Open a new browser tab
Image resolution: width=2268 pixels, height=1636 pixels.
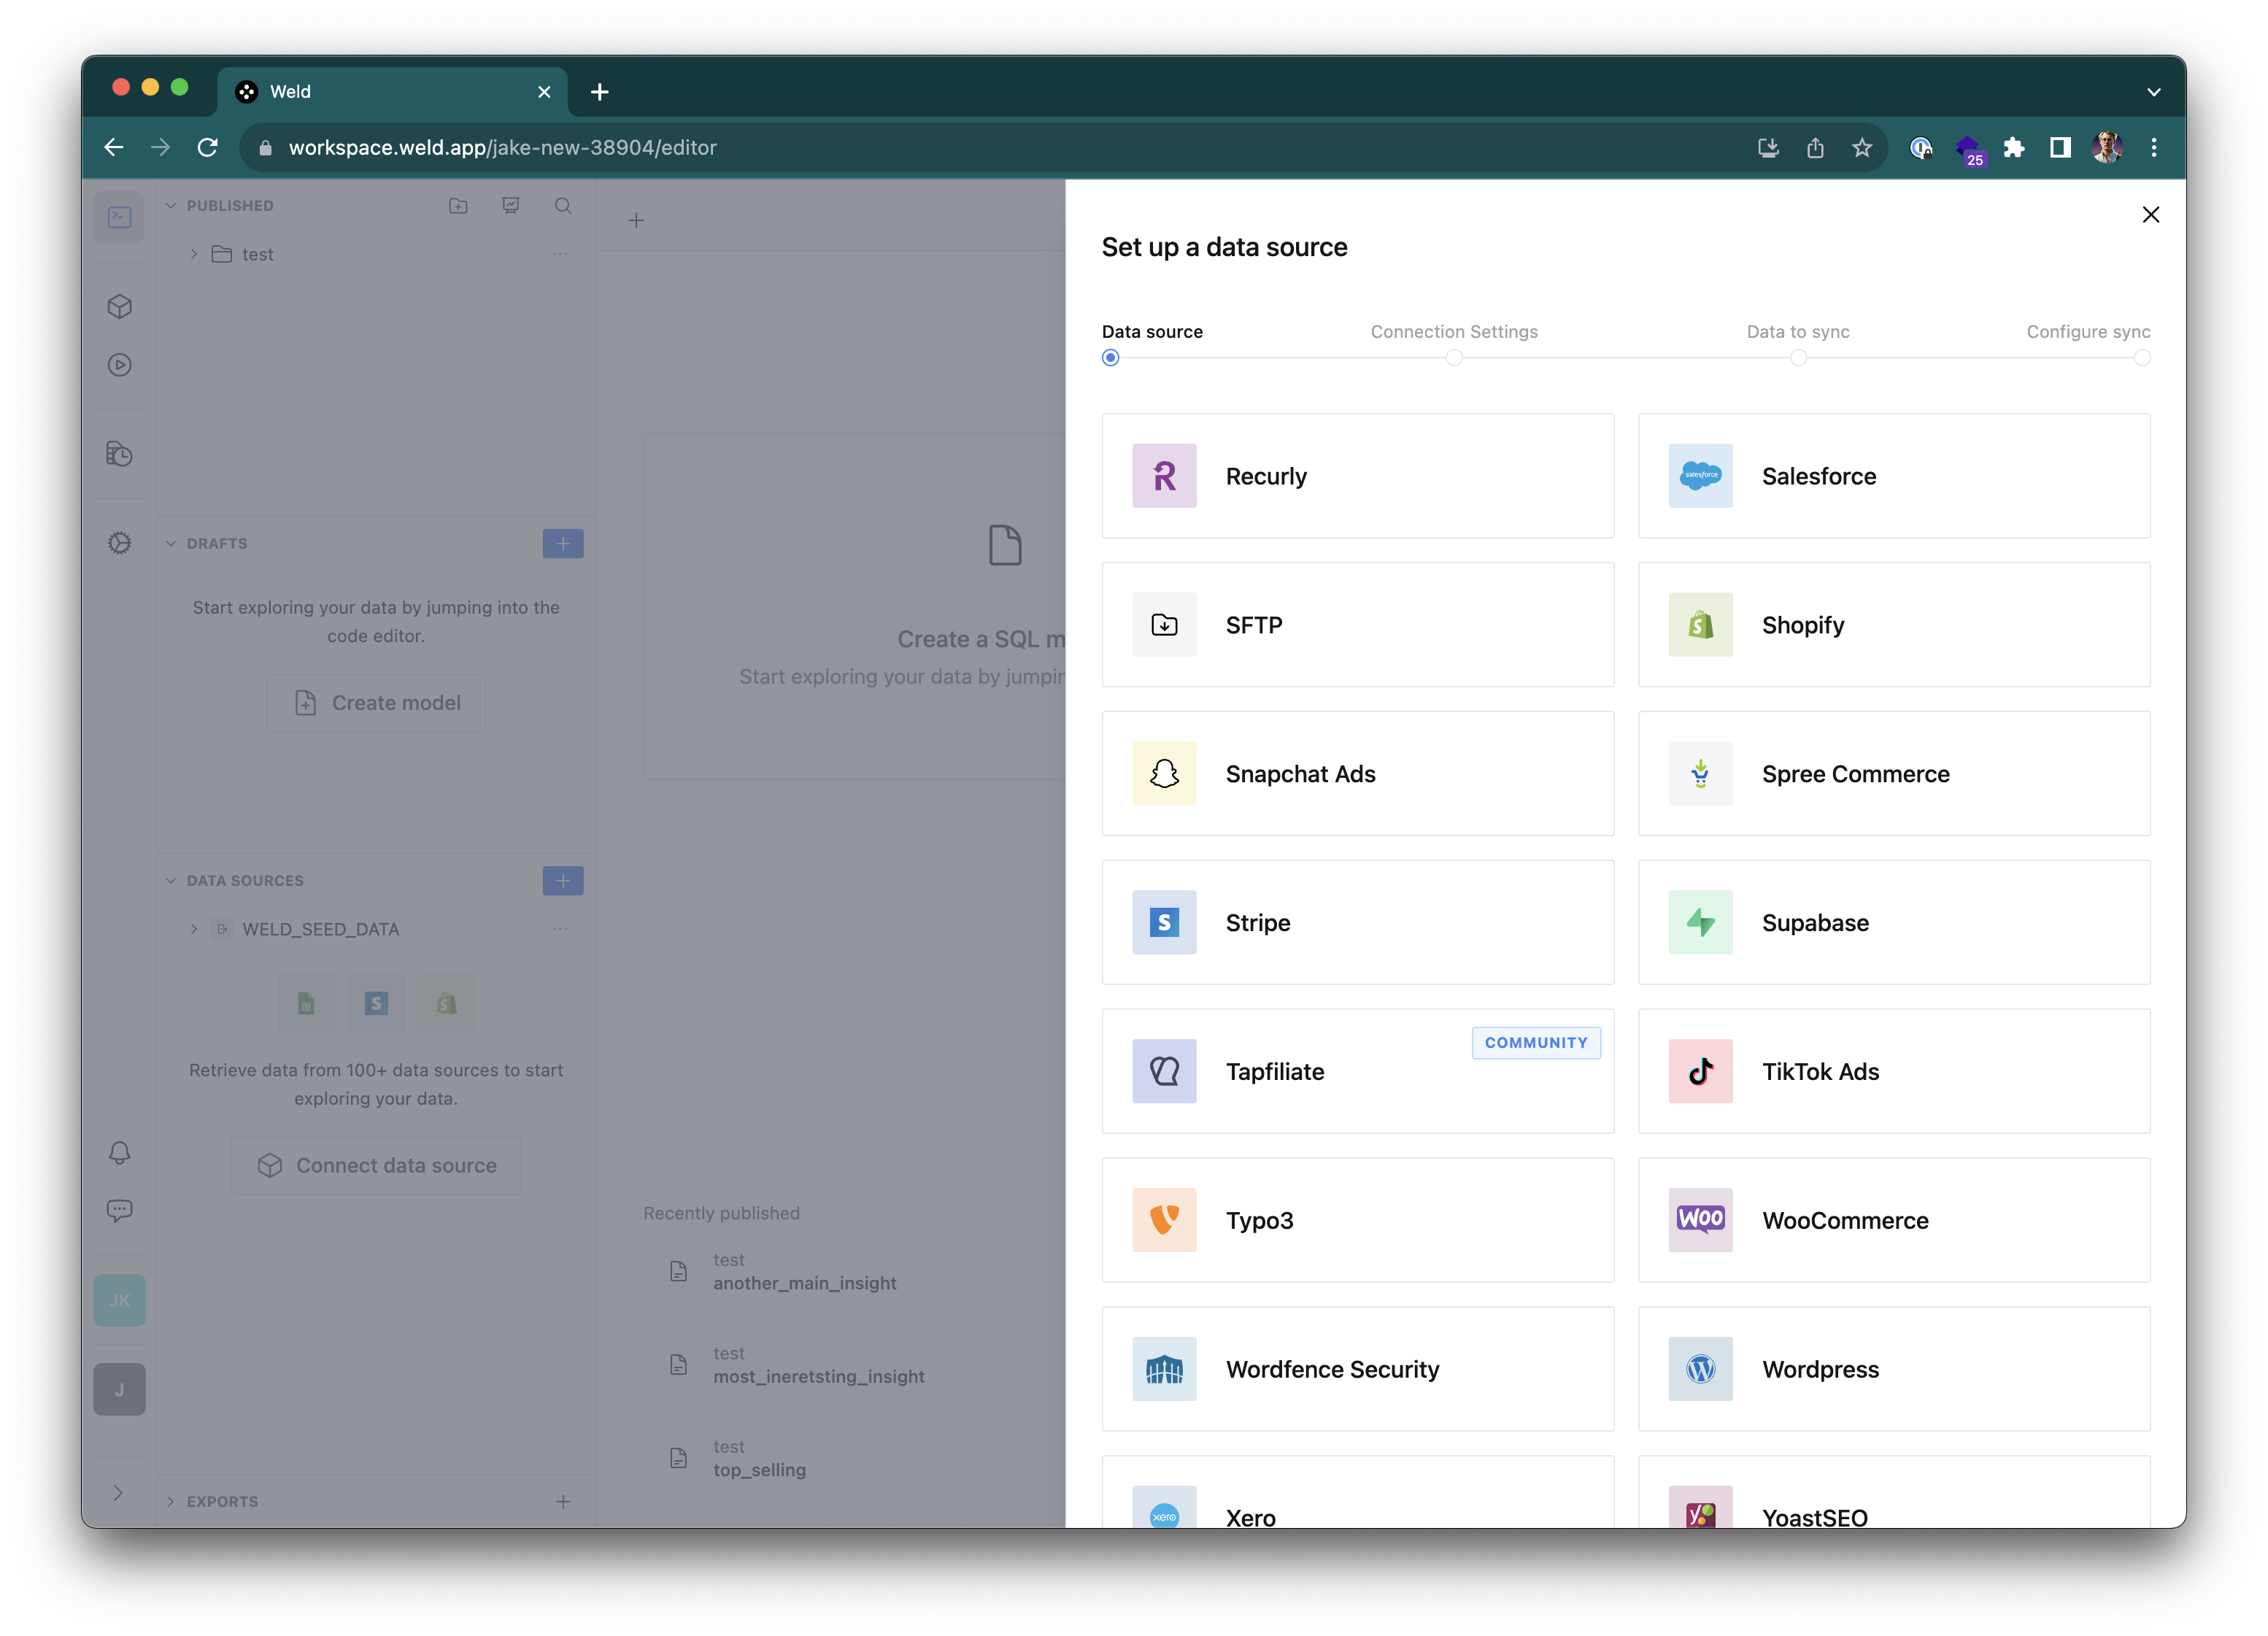coord(599,92)
